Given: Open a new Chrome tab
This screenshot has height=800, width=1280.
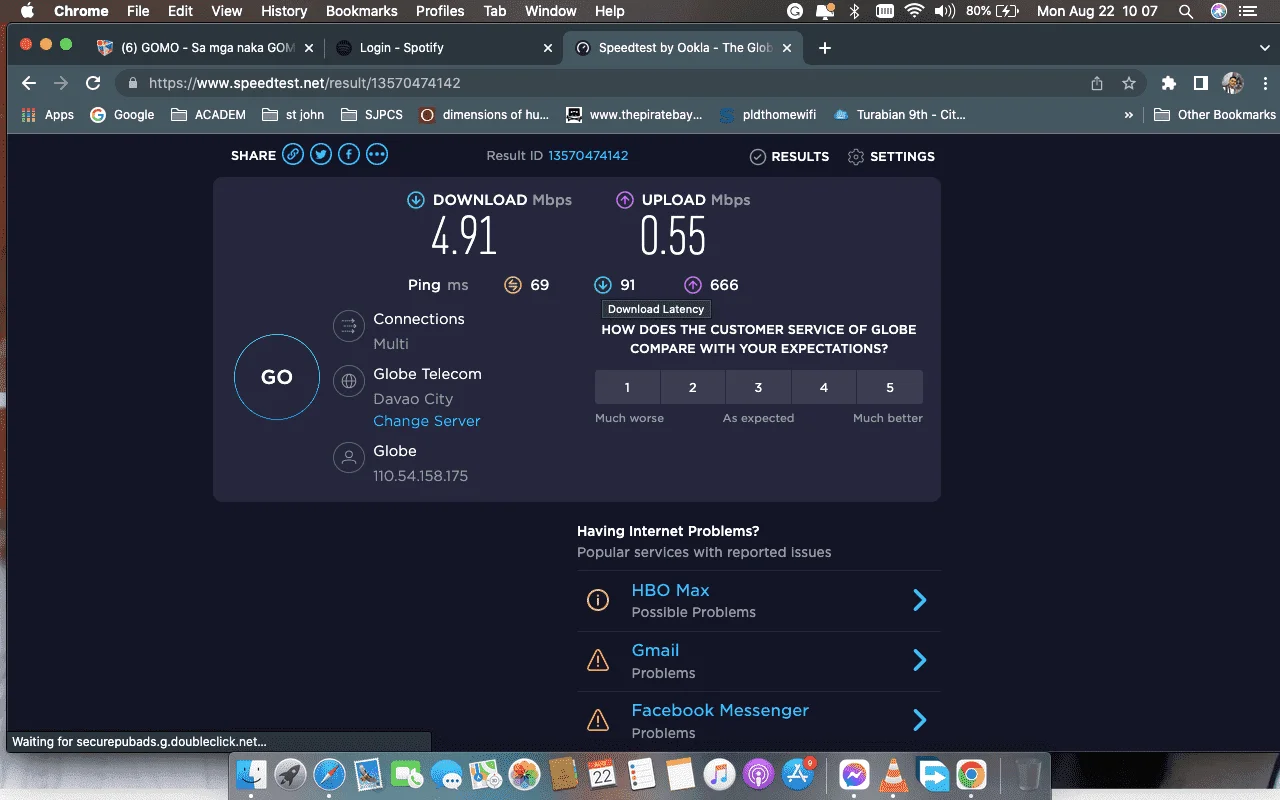Looking at the screenshot, I should [825, 48].
